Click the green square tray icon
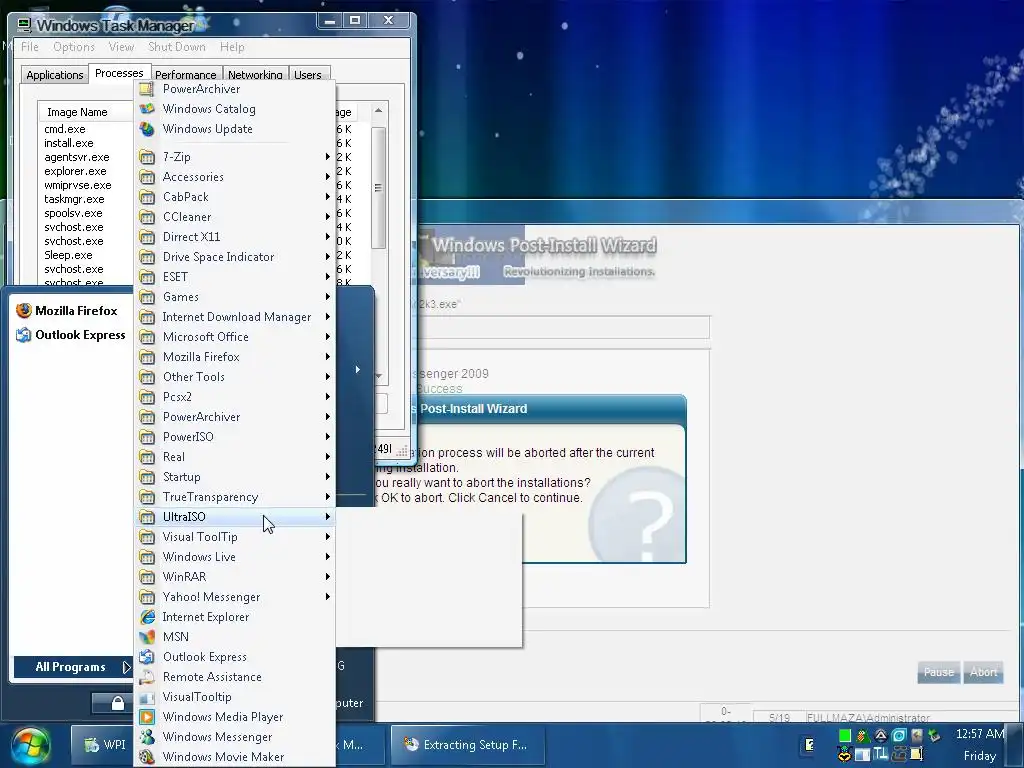The width and height of the screenshot is (1024, 768). coord(845,735)
